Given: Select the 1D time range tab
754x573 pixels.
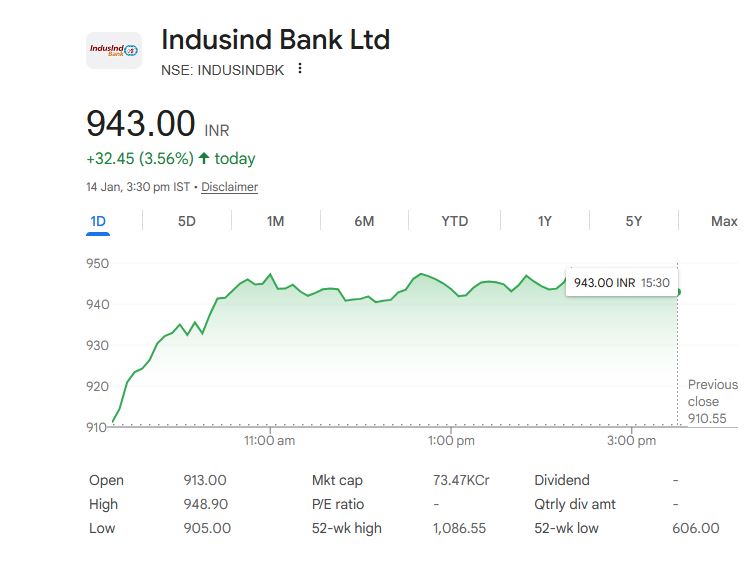Looking at the screenshot, I should tap(97, 221).
